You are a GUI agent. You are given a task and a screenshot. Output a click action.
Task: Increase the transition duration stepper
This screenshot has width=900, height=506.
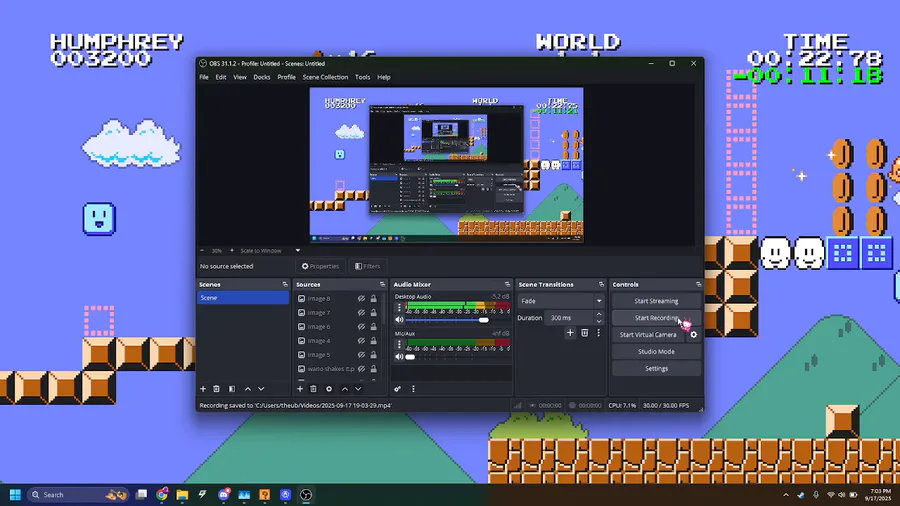coord(599,314)
